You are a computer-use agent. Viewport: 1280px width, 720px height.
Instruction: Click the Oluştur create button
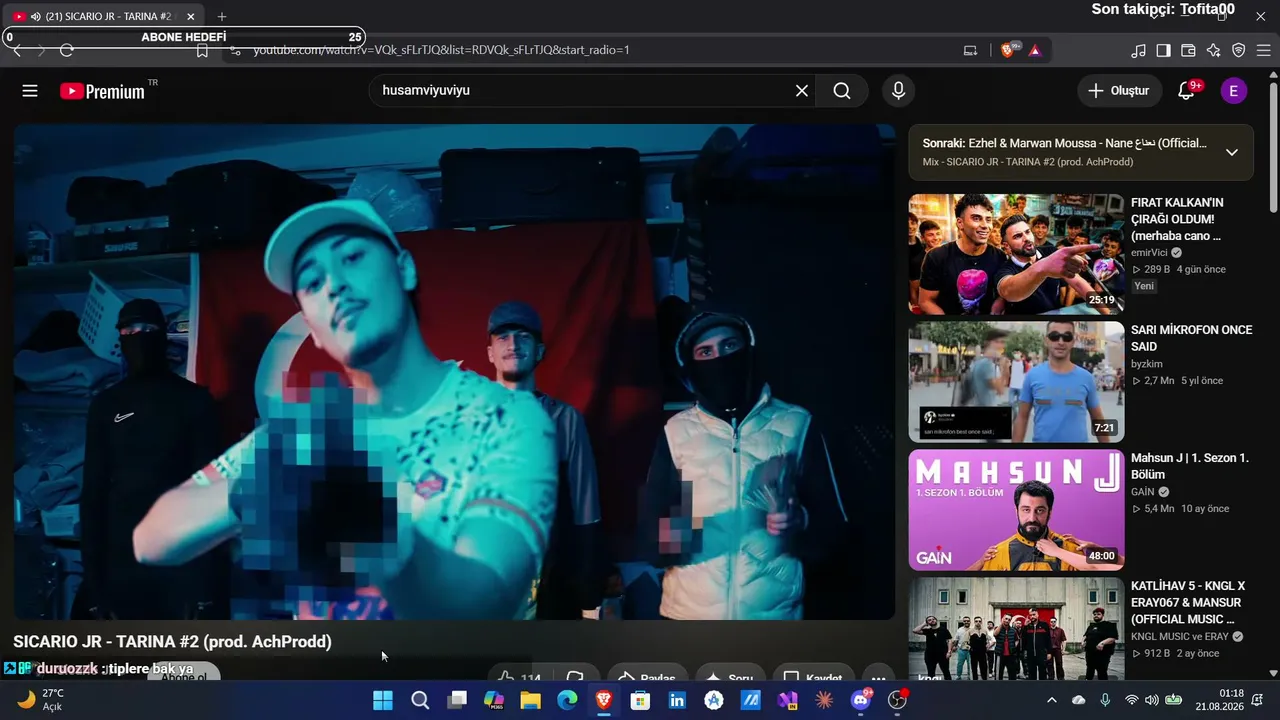coord(1119,91)
